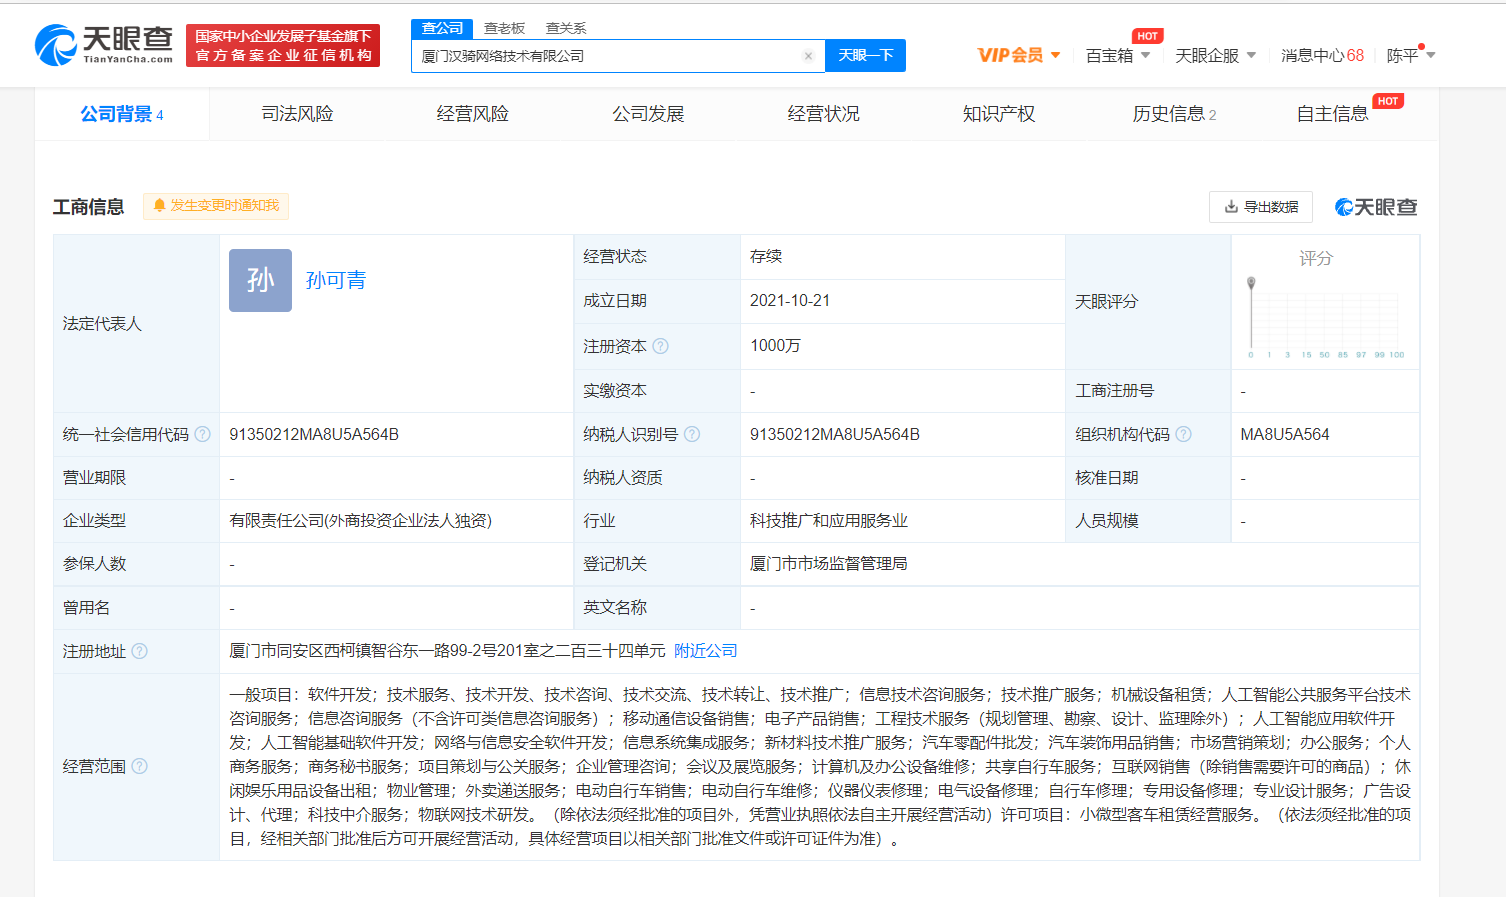Image resolution: width=1506 pixels, height=897 pixels.
Task: Click the 行业 value 科技推广和应用服务业
Action: point(829,521)
